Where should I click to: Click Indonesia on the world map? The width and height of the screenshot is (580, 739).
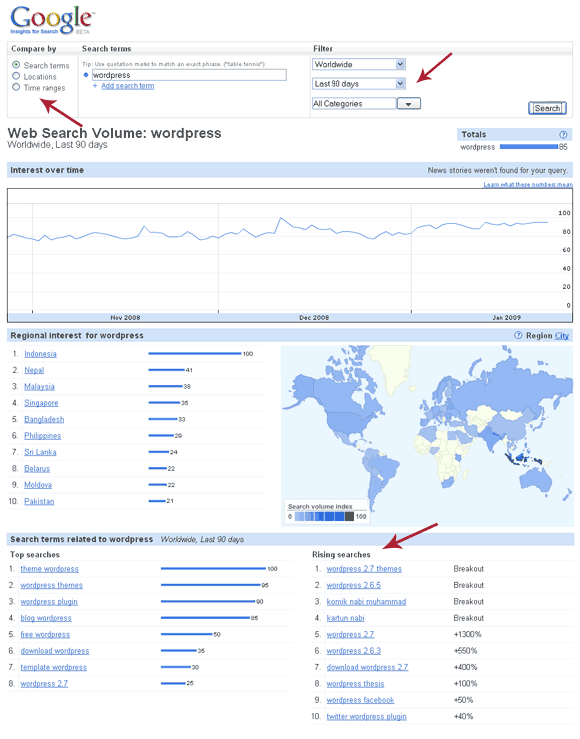[521, 458]
